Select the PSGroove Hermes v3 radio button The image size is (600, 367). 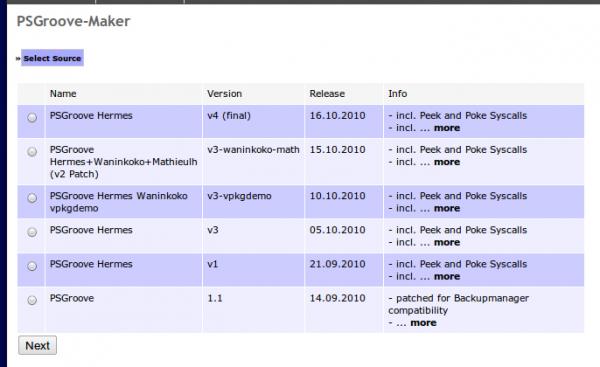[32, 232]
